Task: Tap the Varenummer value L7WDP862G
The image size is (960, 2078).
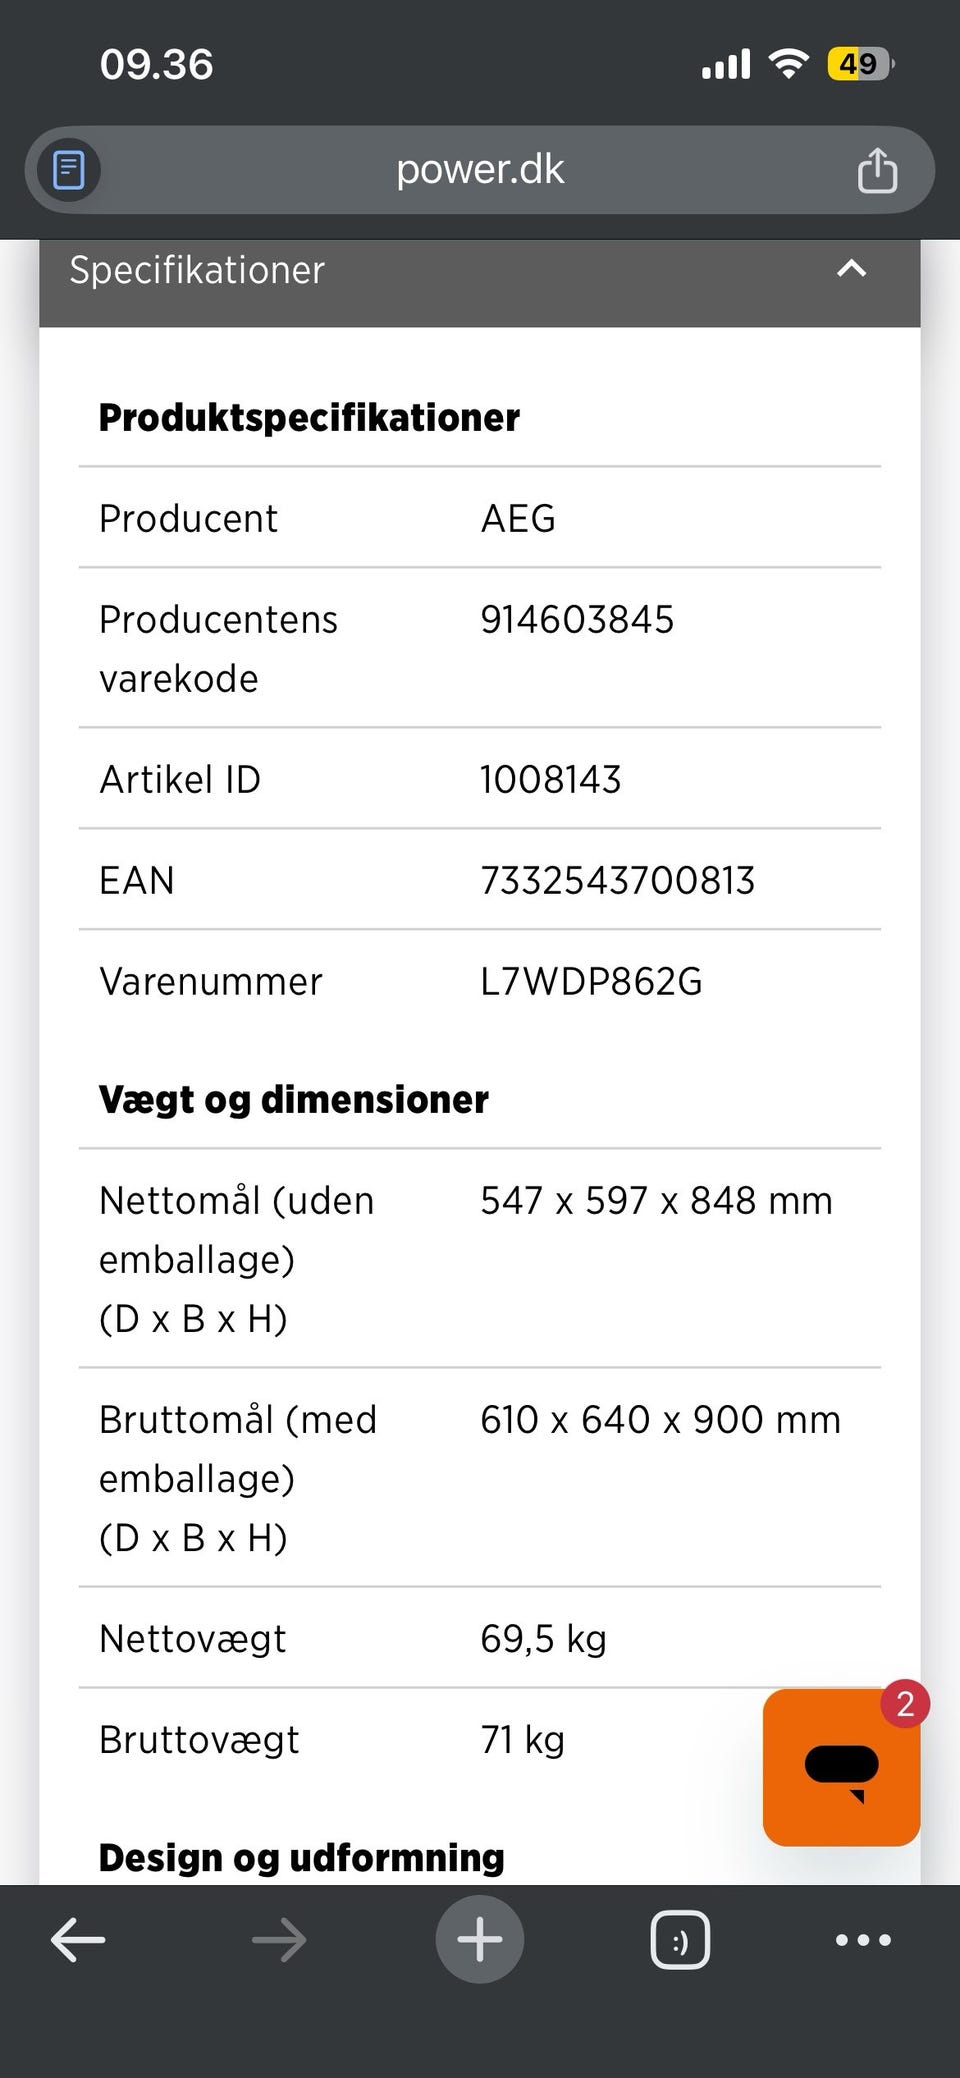Action: point(591,982)
